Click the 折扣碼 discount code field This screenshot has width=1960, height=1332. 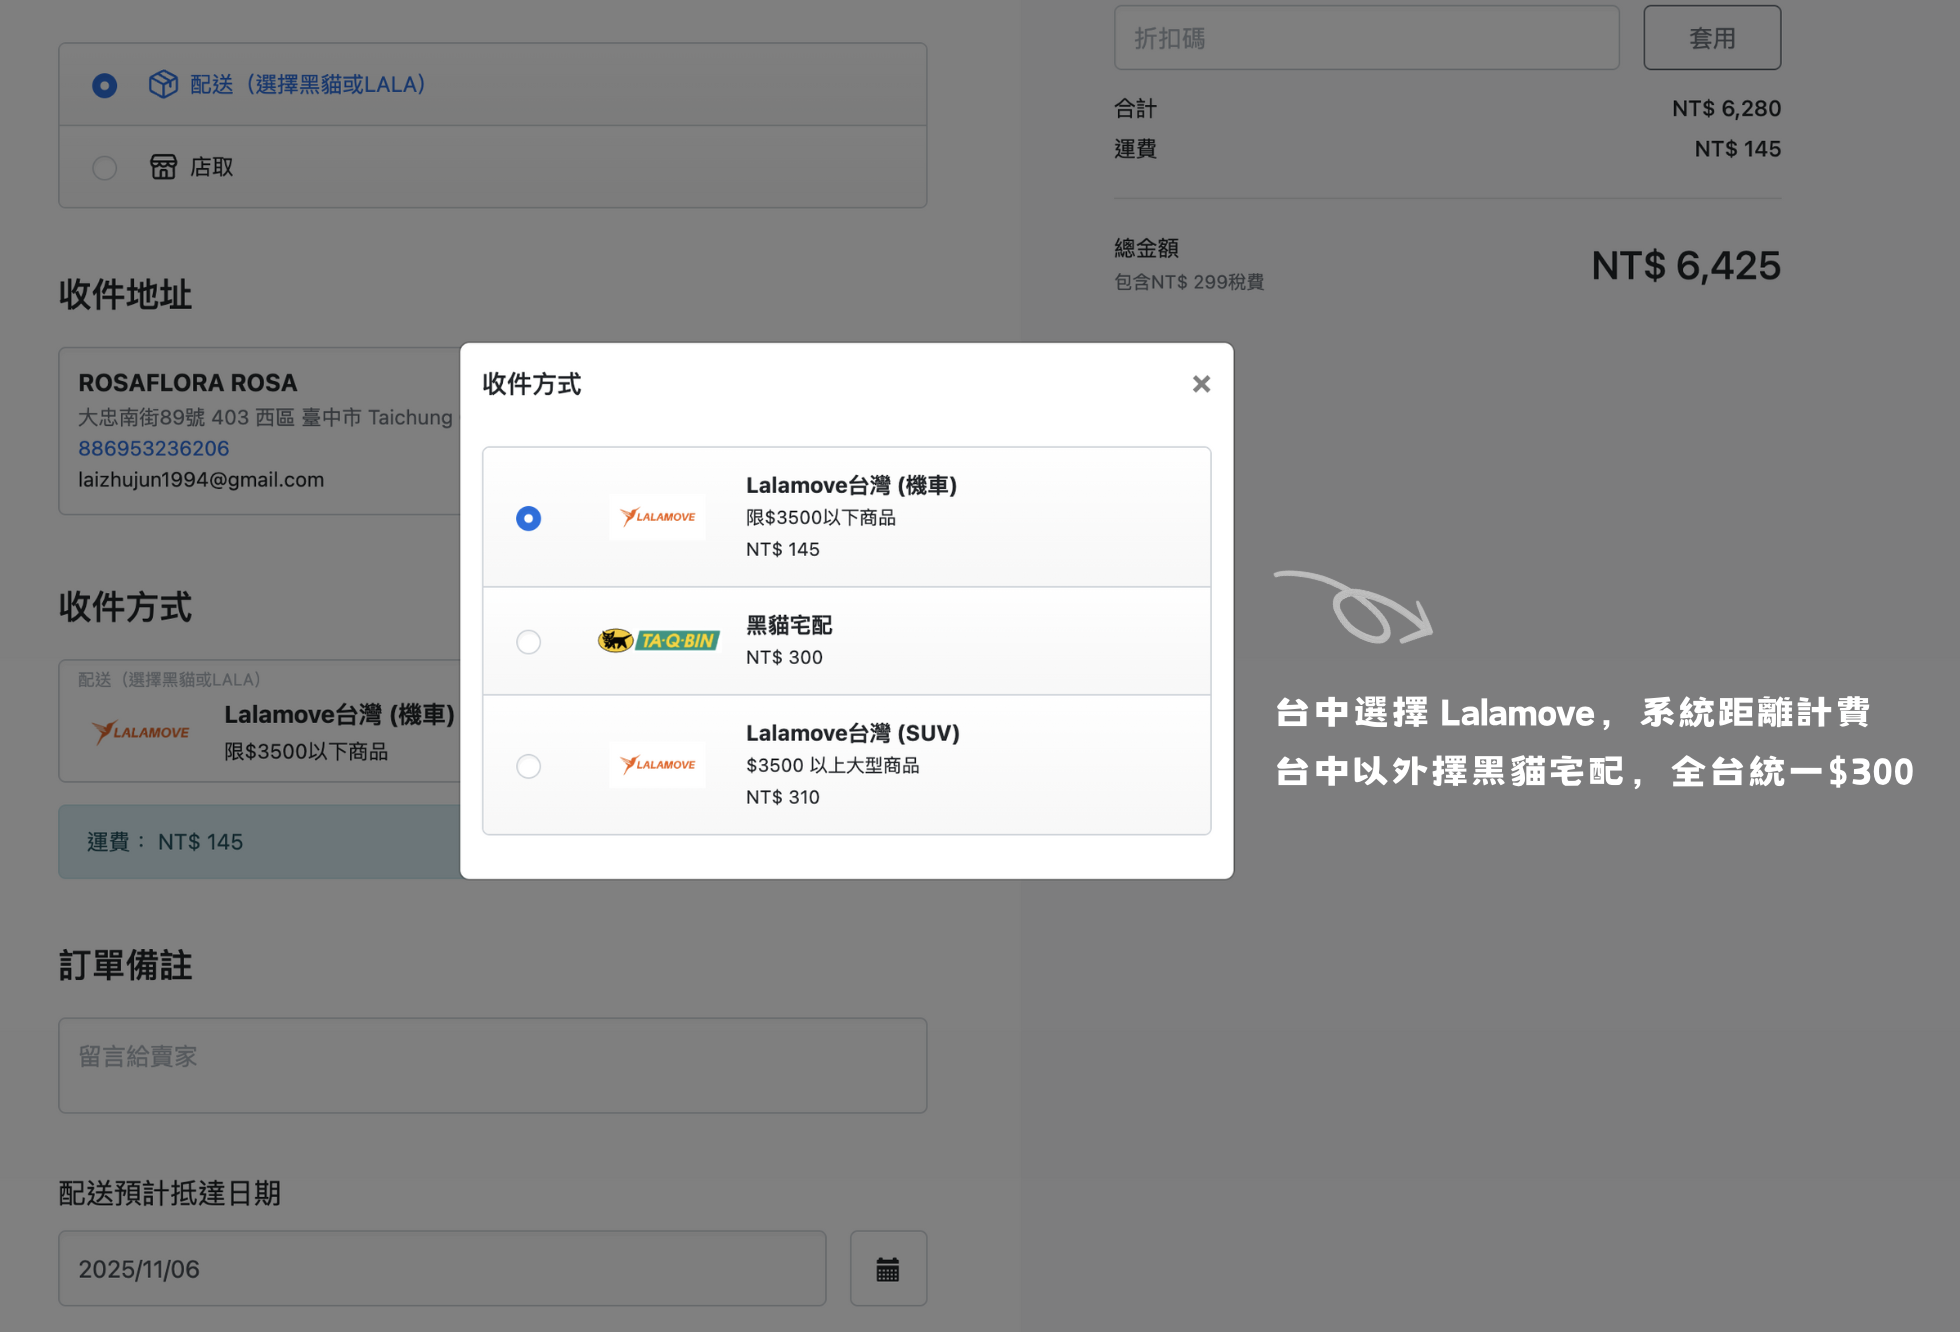click(1366, 38)
